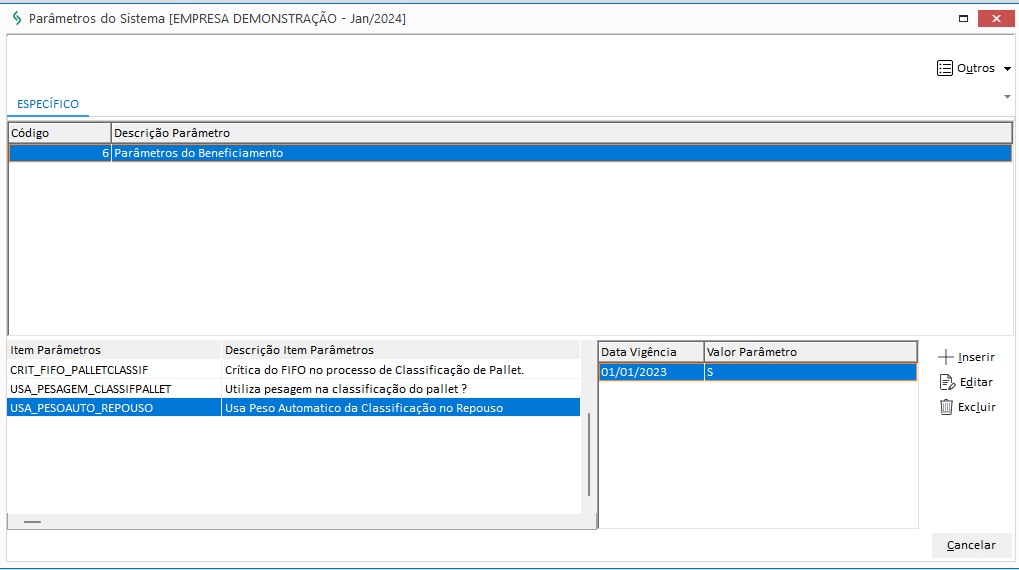
Task: Click the Excluir button label
Action: point(977,407)
